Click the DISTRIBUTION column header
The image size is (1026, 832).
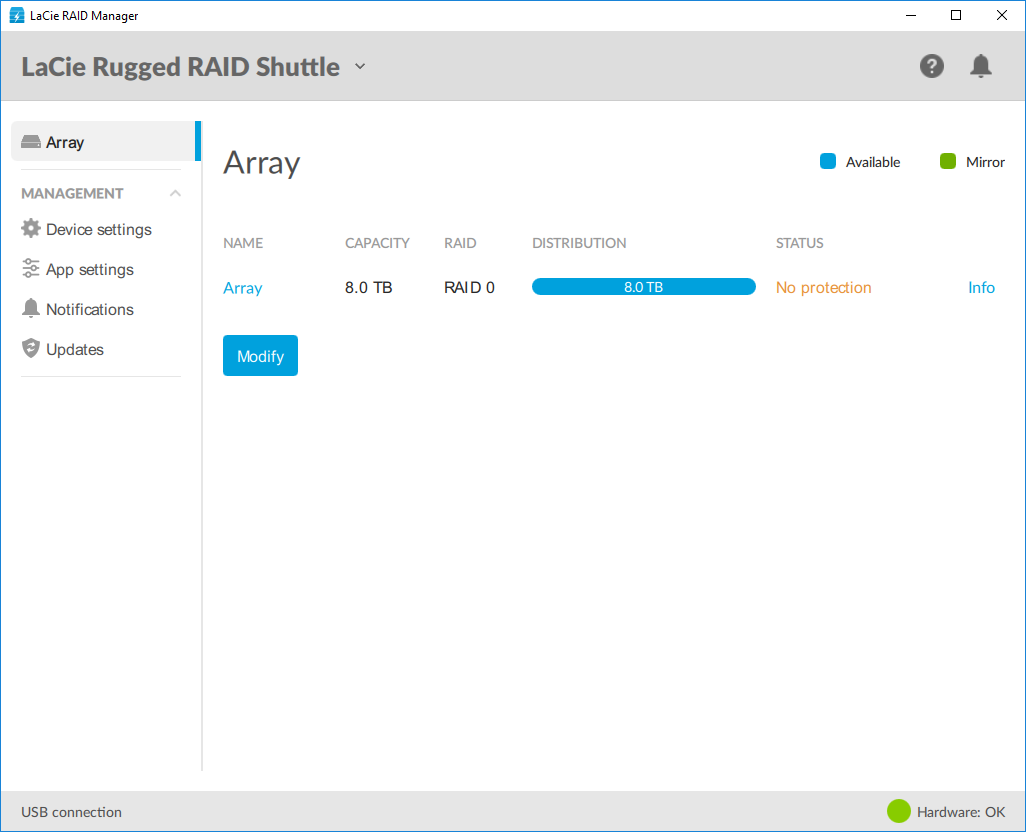tap(579, 243)
